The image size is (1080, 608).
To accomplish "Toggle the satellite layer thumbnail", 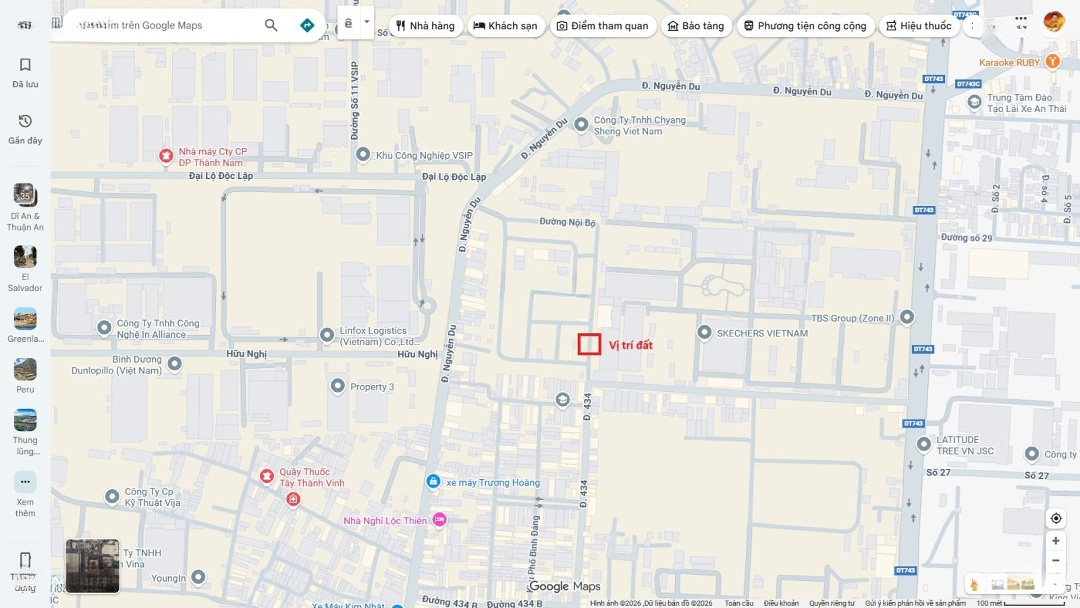I will 92,566.
